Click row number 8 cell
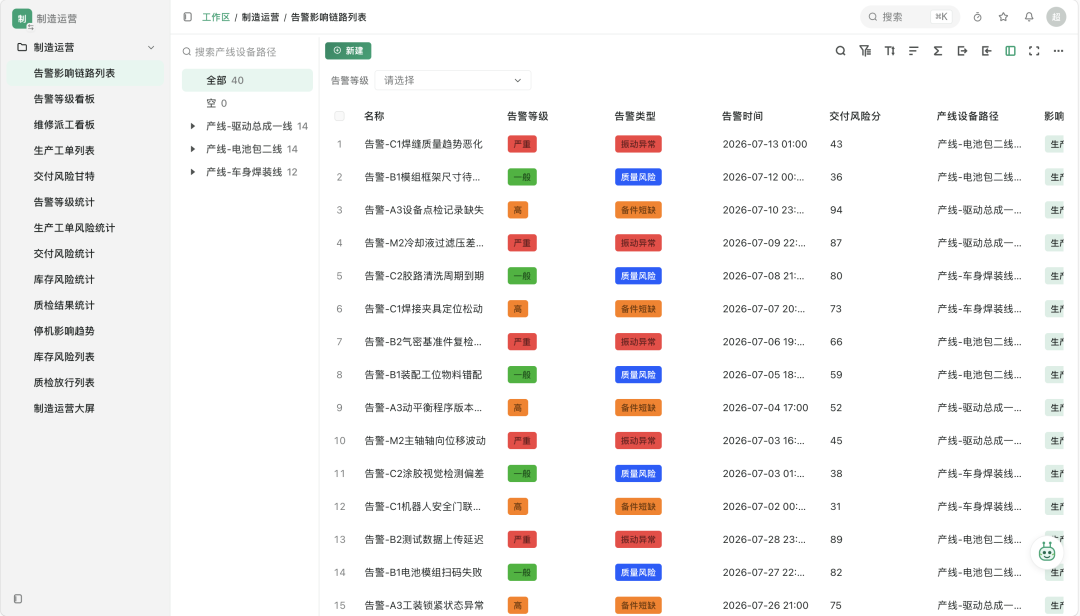Viewport: 1080px width, 616px height. pyautogui.click(x=340, y=375)
